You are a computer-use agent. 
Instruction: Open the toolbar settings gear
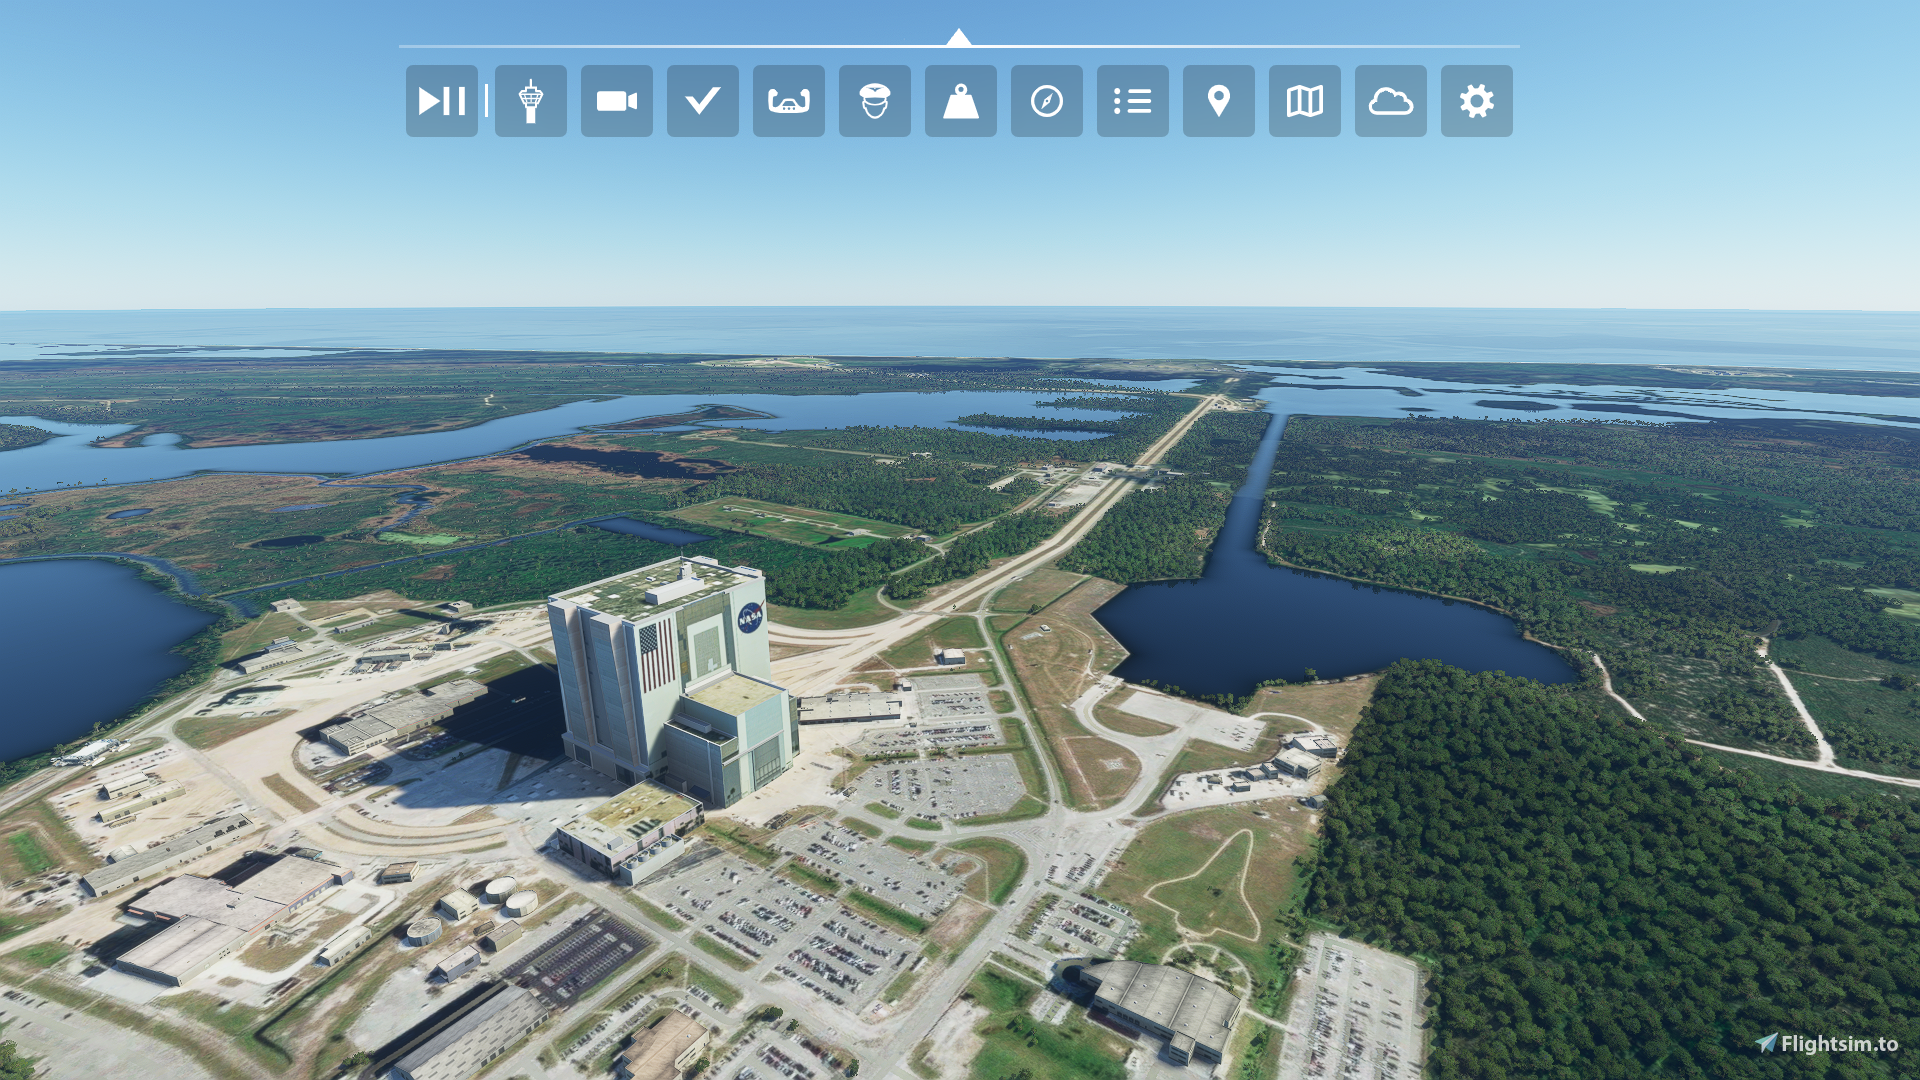pyautogui.click(x=1477, y=101)
